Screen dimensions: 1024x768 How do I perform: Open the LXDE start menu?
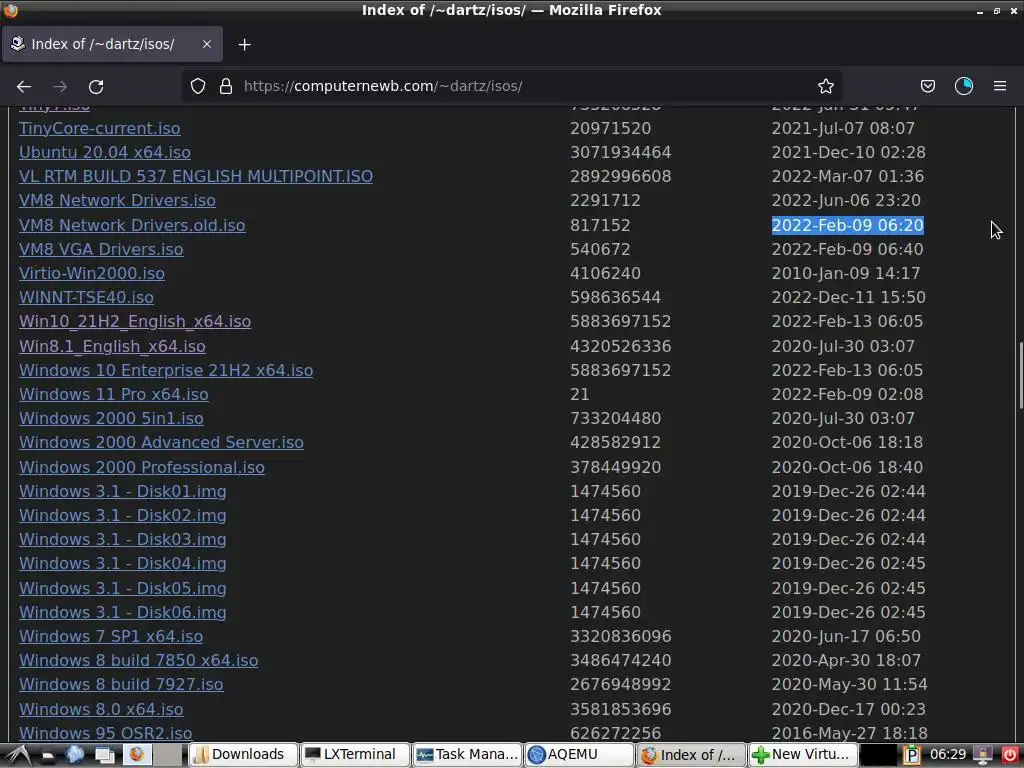[18, 754]
